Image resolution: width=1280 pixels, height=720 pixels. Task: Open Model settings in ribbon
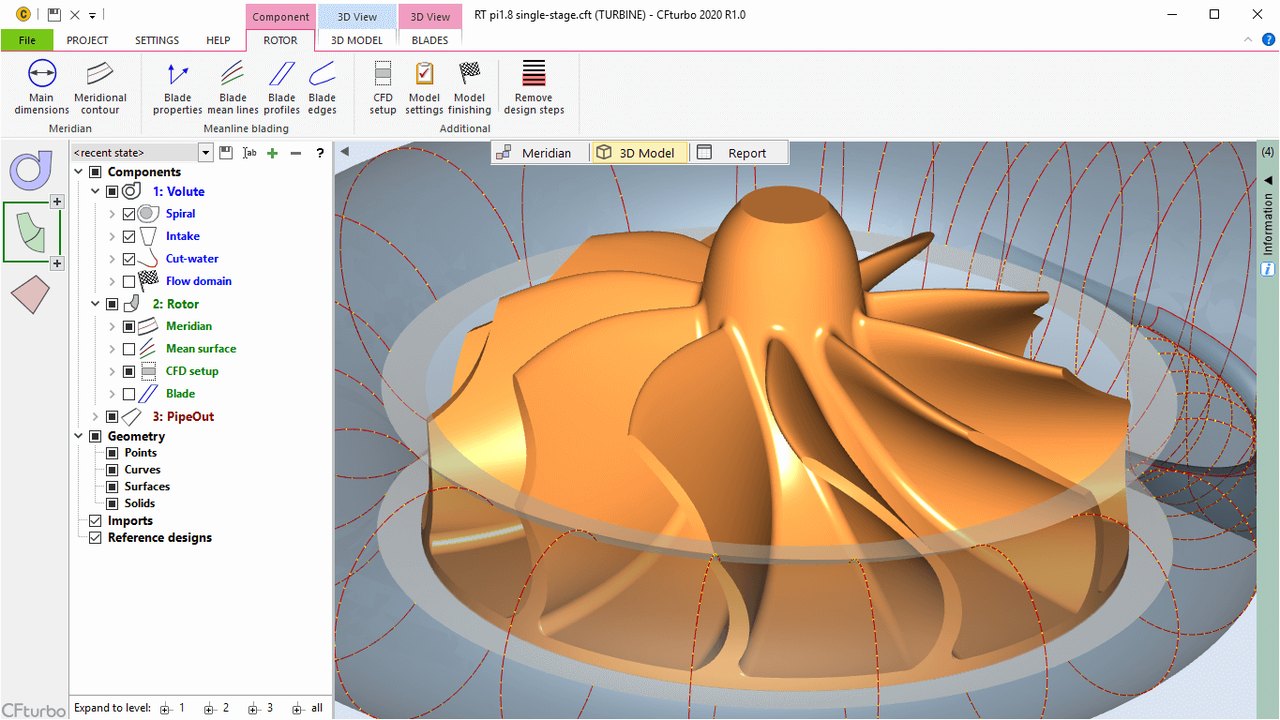pos(424,88)
